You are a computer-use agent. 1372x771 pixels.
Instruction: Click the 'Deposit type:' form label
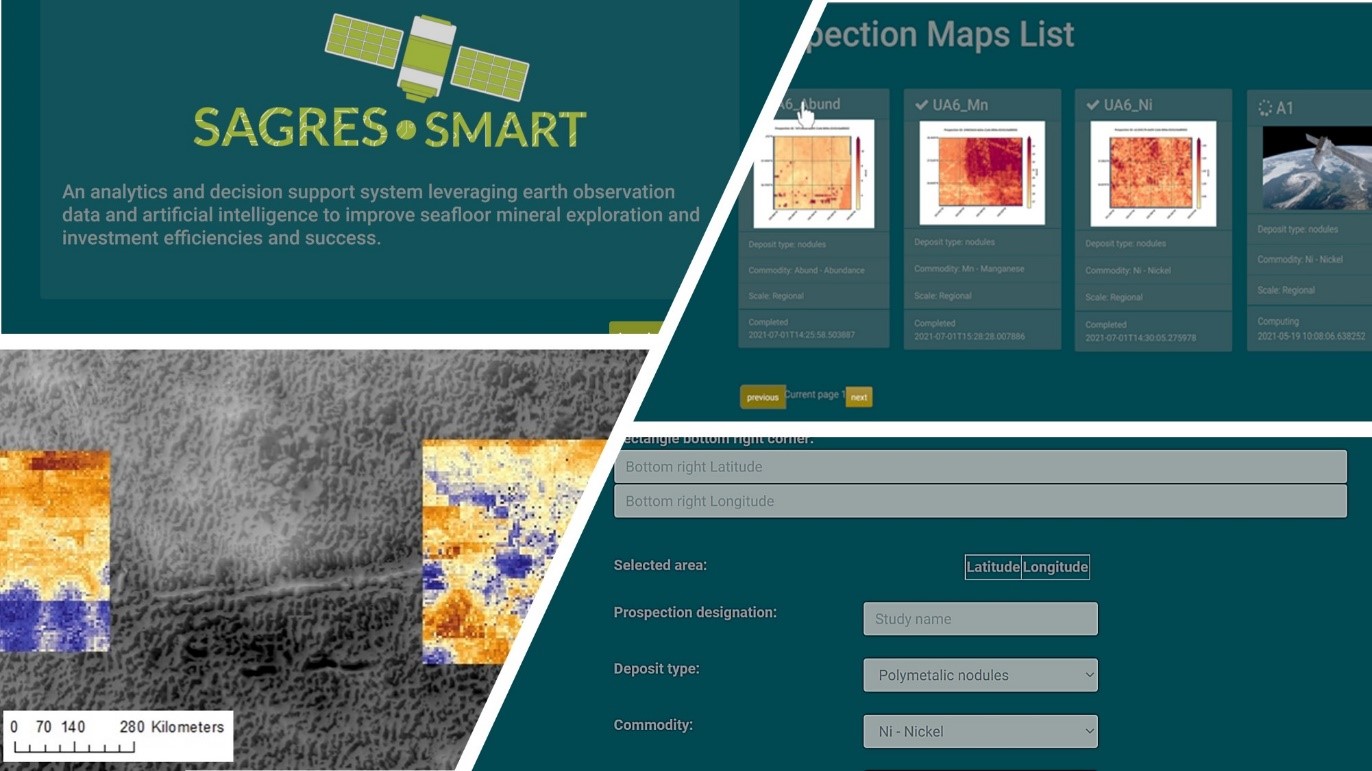tap(656, 669)
